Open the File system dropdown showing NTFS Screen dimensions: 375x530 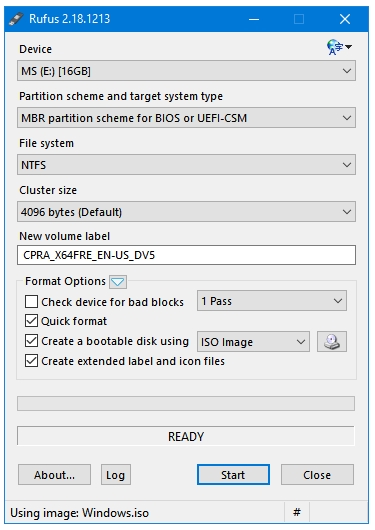coord(186,165)
